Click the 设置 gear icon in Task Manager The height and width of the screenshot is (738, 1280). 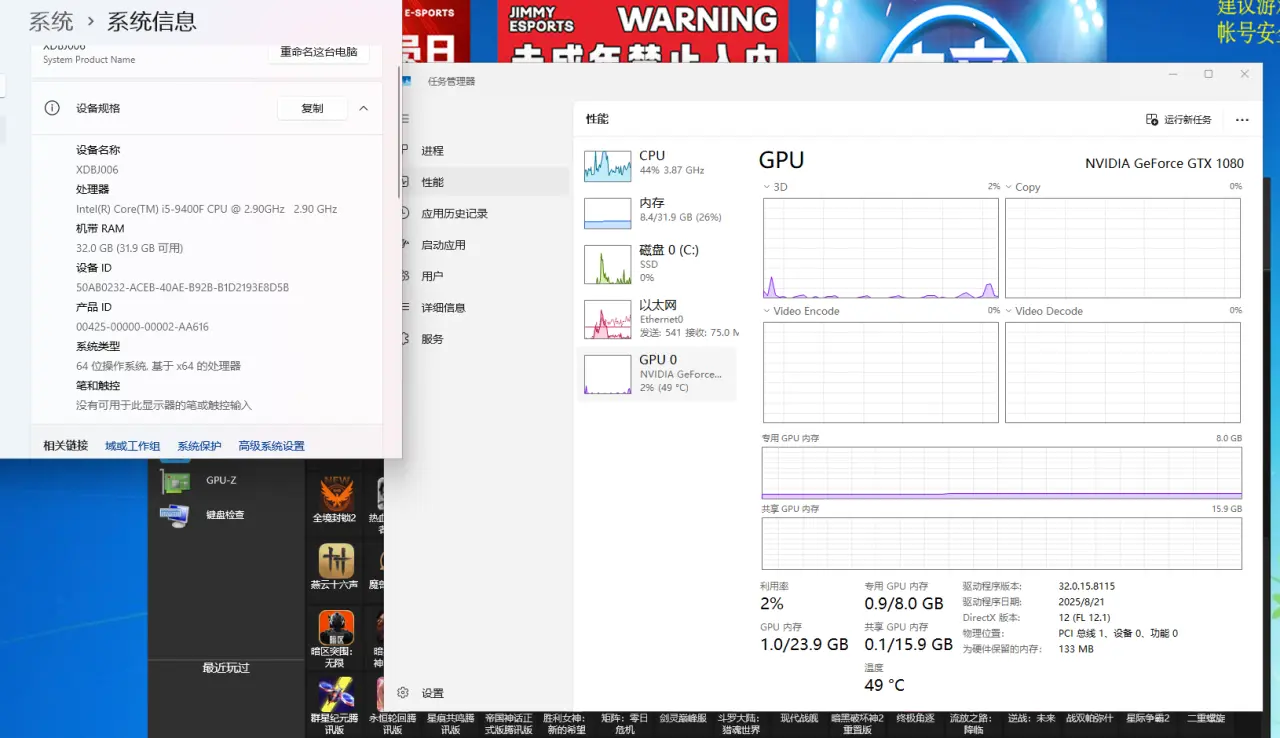pyautogui.click(x=403, y=692)
